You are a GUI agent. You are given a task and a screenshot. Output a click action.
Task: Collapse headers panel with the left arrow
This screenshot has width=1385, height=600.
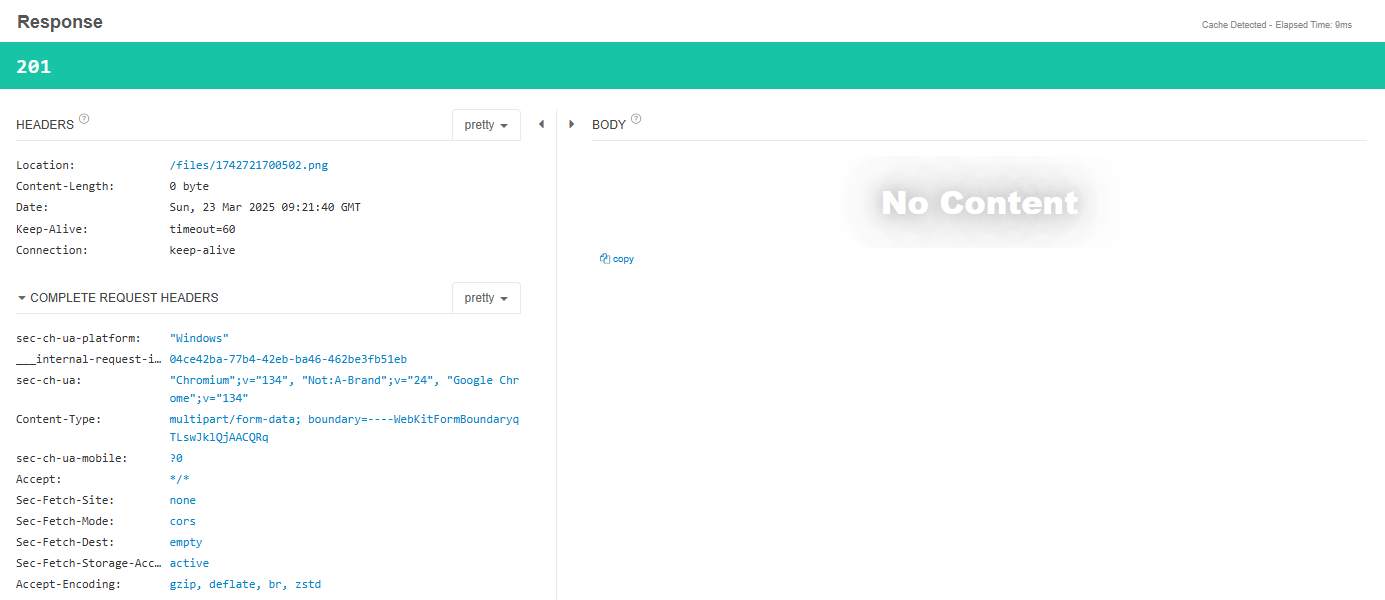coord(541,124)
